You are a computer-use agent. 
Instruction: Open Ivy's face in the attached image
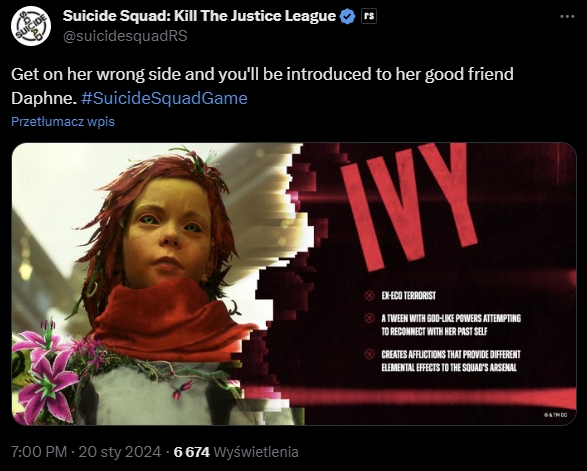(168, 232)
